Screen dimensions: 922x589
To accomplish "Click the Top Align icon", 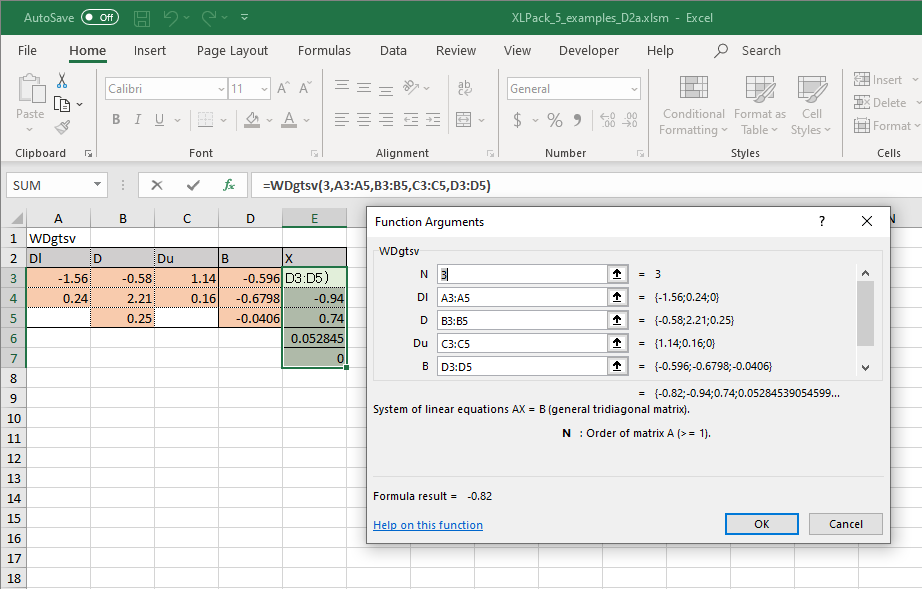I will point(342,88).
